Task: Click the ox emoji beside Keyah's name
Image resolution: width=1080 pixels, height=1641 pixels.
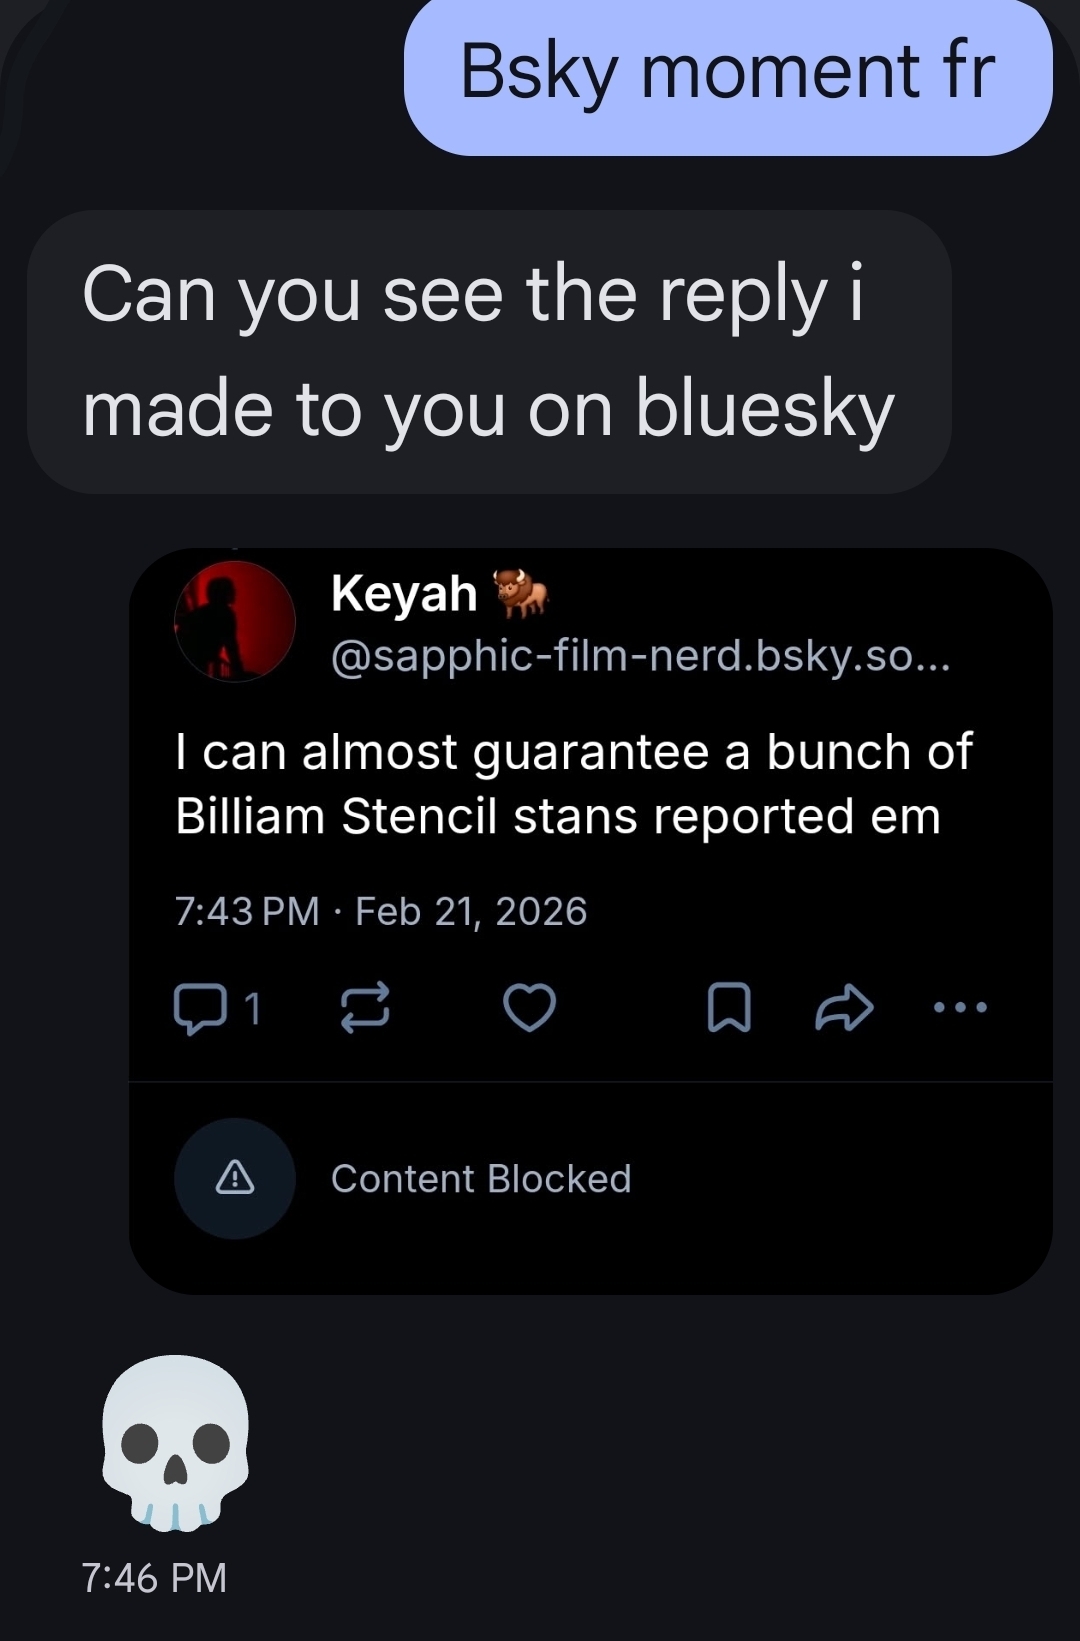Action: click(x=521, y=592)
